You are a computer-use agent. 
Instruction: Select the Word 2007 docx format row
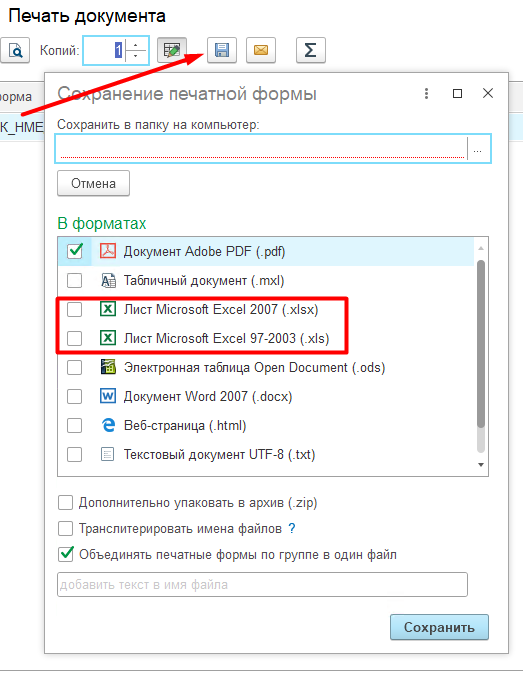pyautogui.click(x=266, y=396)
